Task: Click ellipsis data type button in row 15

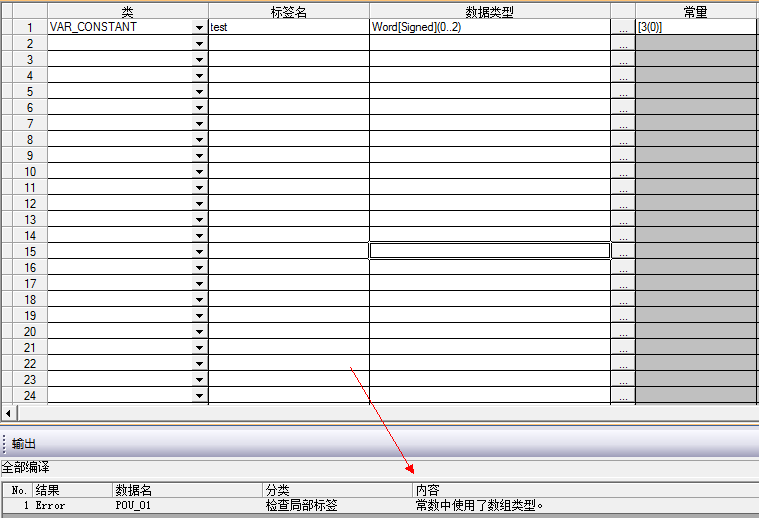Action: (623, 252)
